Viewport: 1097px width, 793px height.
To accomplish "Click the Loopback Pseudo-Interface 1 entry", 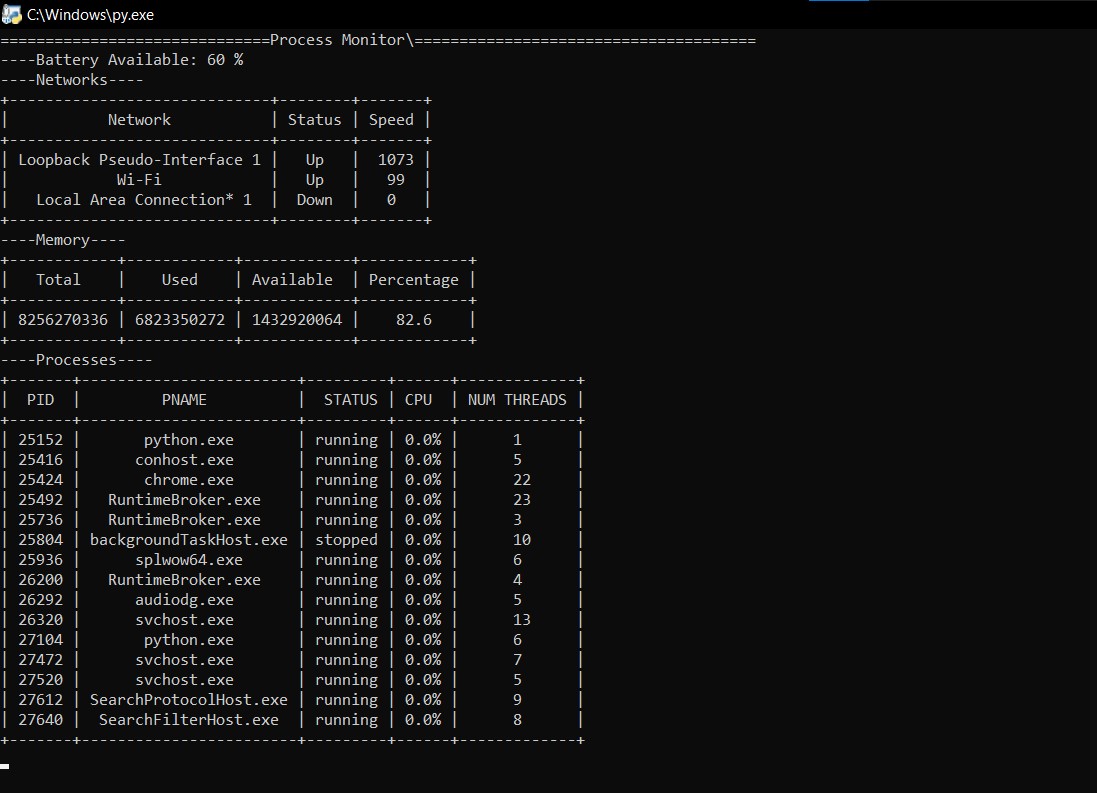I will [139, 159].
